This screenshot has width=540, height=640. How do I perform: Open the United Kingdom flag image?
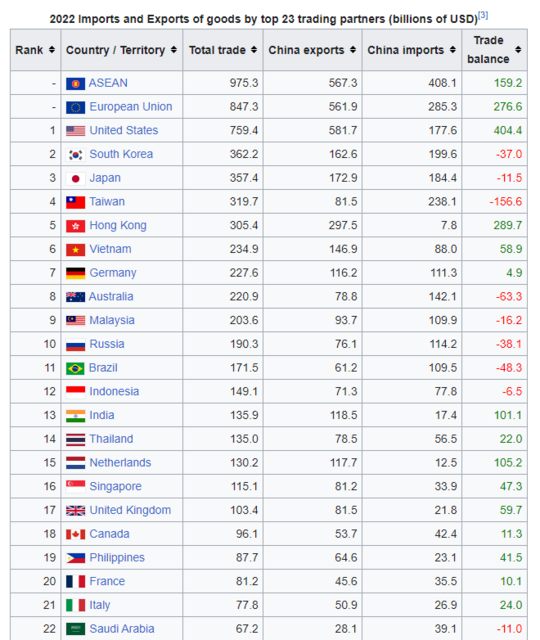76,510
